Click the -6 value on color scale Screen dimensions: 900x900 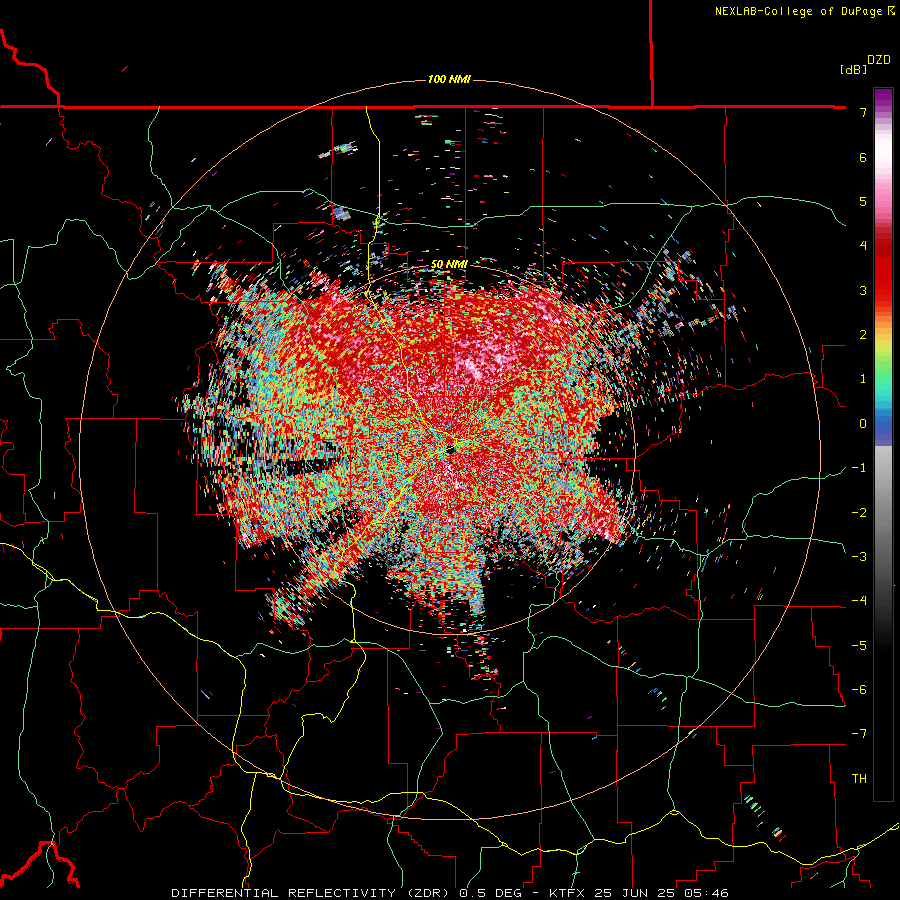click(859, 690)
